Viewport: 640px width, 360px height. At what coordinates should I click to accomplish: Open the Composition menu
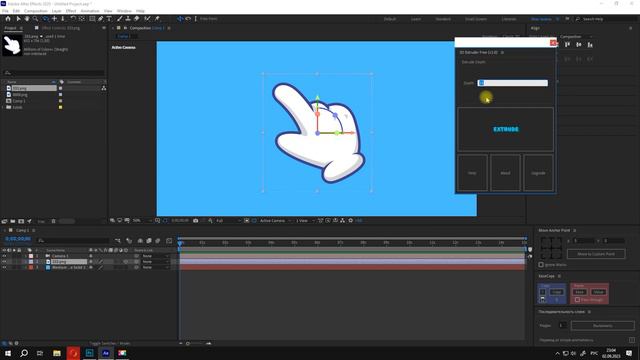click(36, 11)
